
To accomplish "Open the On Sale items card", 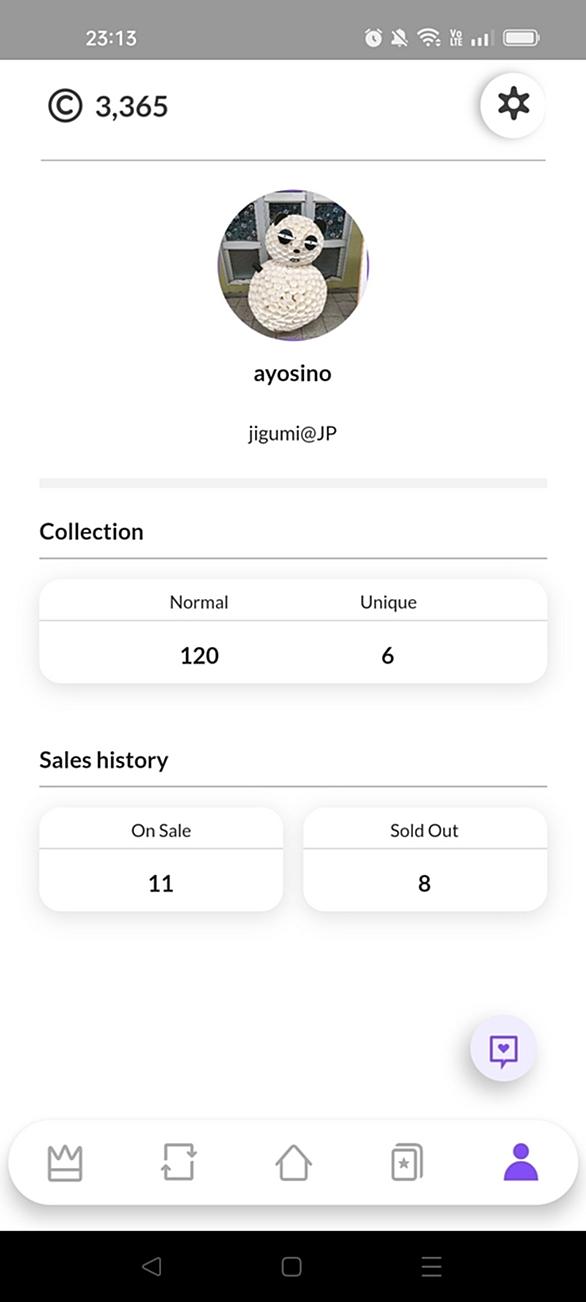I will (x=161, y=859).
